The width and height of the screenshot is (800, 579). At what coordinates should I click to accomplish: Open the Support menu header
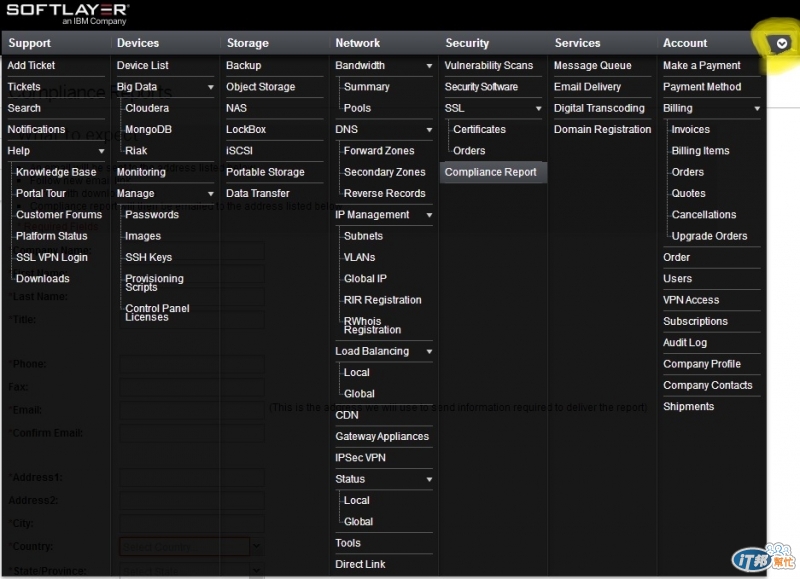30,43
